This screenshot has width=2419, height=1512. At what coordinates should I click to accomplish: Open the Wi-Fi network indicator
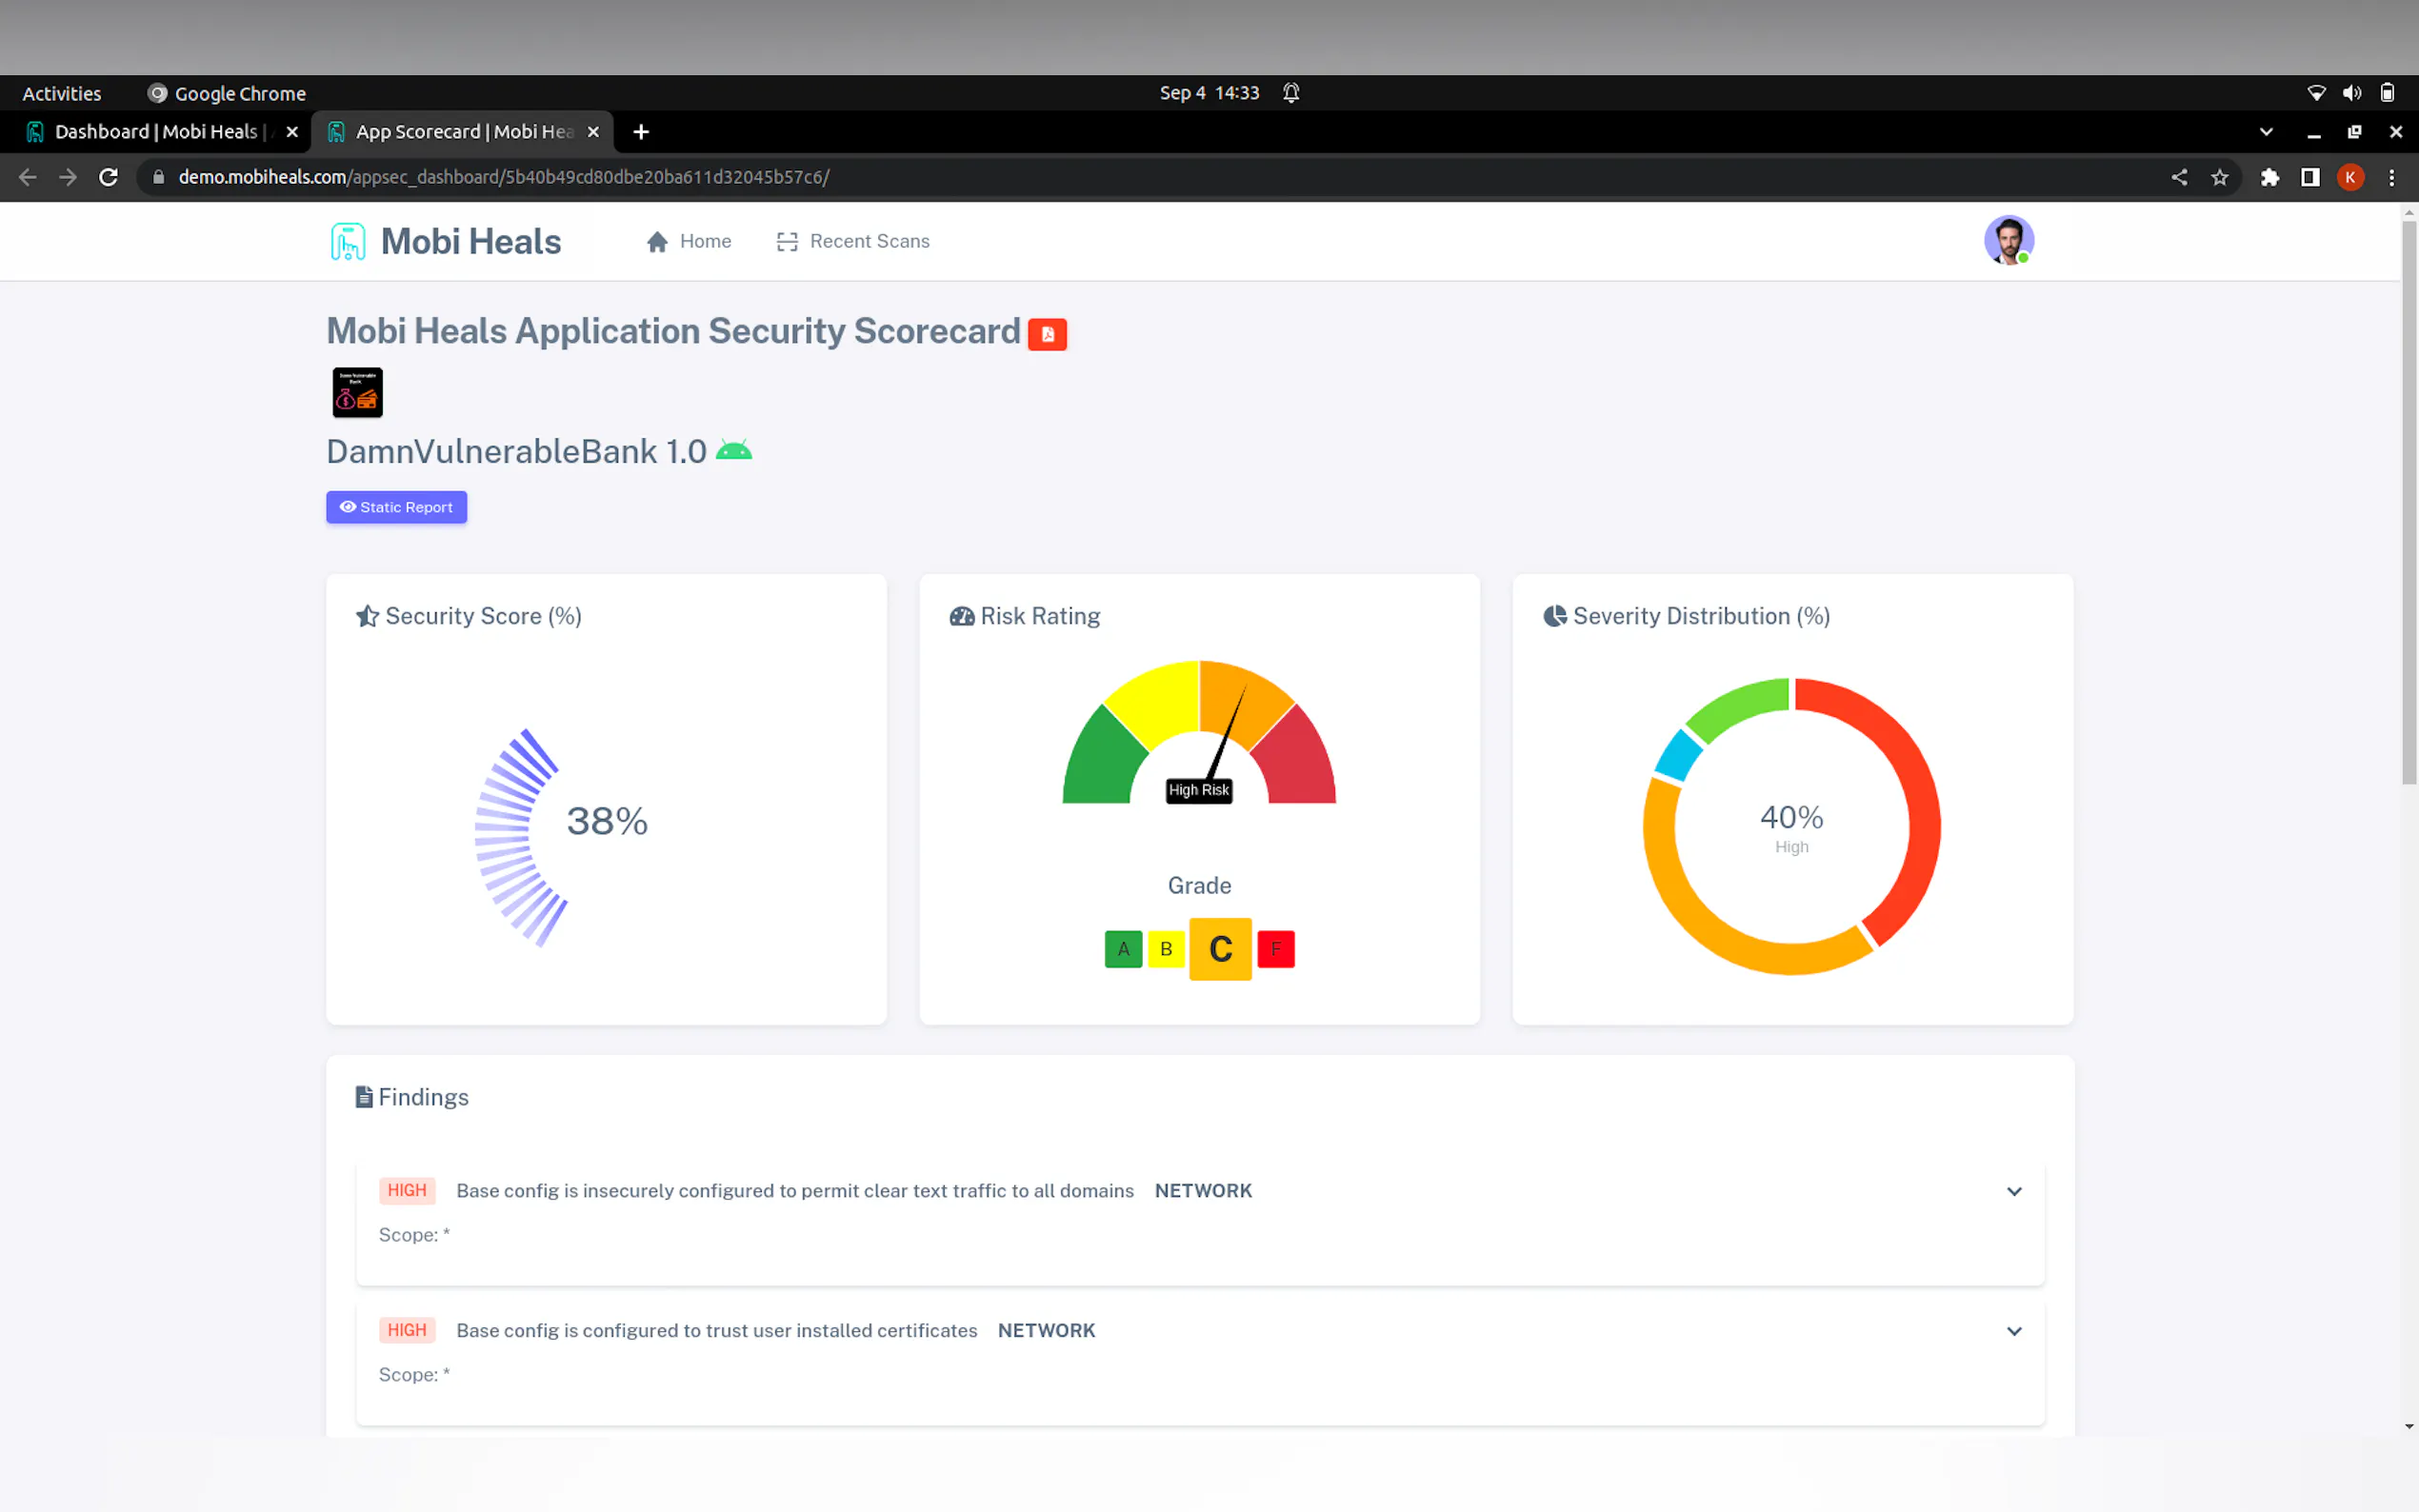(x=2316, y=93)
